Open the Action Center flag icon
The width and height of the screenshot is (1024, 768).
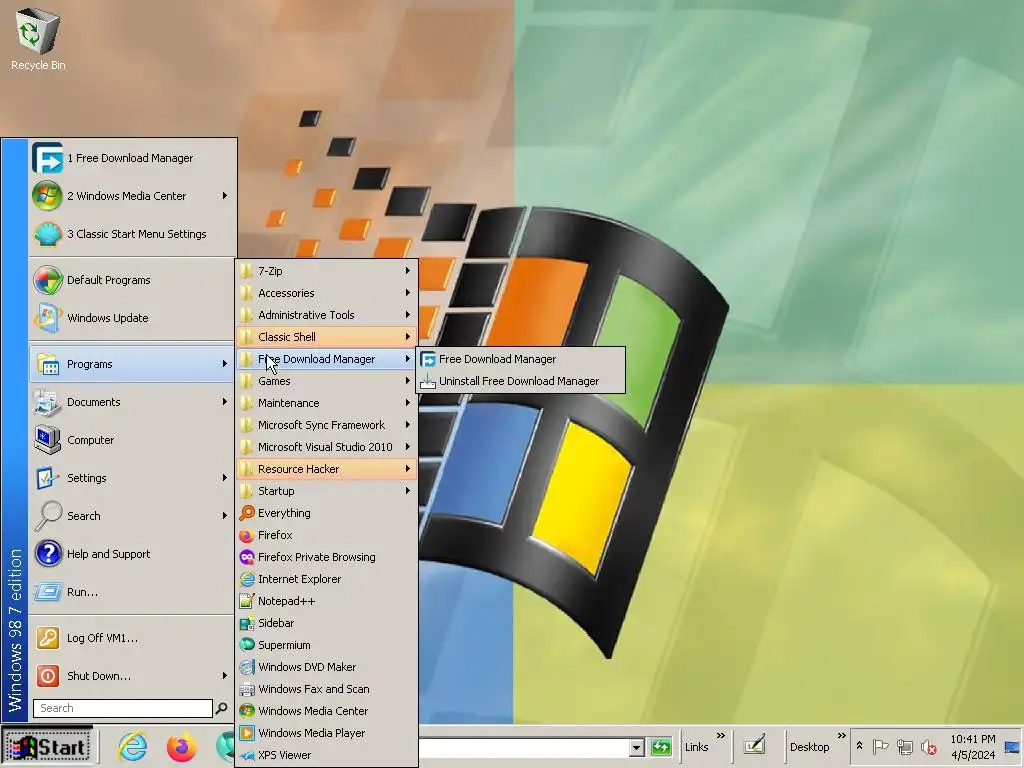(880, 746)
